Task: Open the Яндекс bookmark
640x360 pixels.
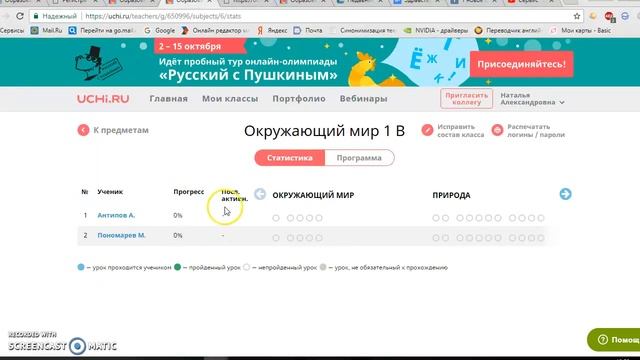Action: point(272,31)
